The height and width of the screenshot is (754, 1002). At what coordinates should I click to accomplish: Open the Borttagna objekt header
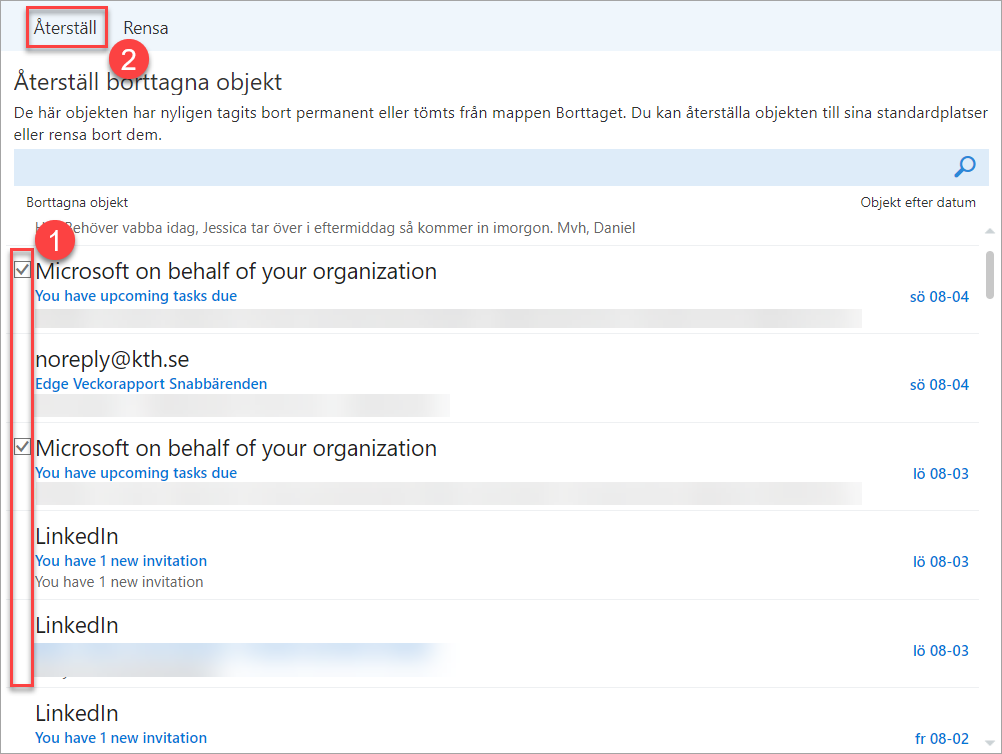tap(77, 202)
